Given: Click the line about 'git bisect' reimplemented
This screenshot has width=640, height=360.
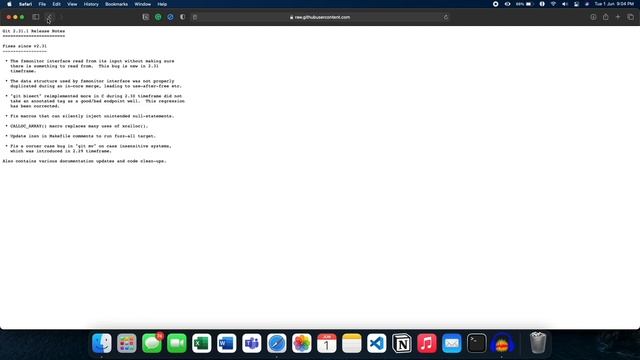Looking at the screenshot, I should click(x=96, y=96).
